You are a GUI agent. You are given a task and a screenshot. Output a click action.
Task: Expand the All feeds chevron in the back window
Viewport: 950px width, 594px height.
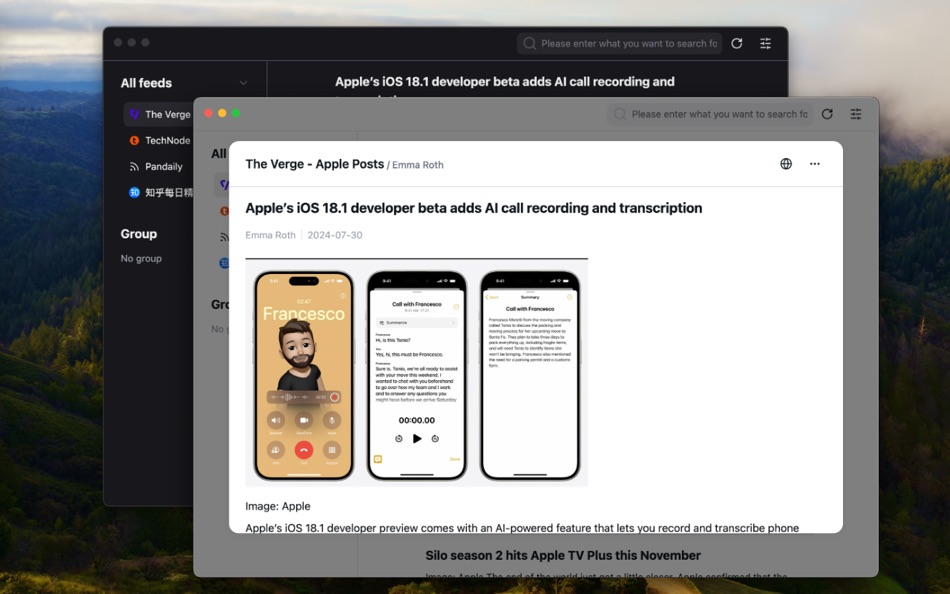pyautogui.click(x=243, y=83)
